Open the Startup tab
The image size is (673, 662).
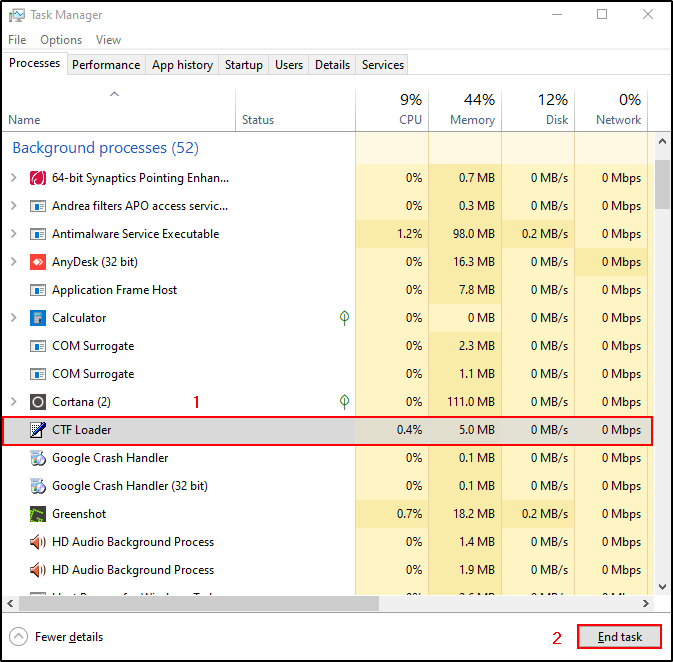243,65
